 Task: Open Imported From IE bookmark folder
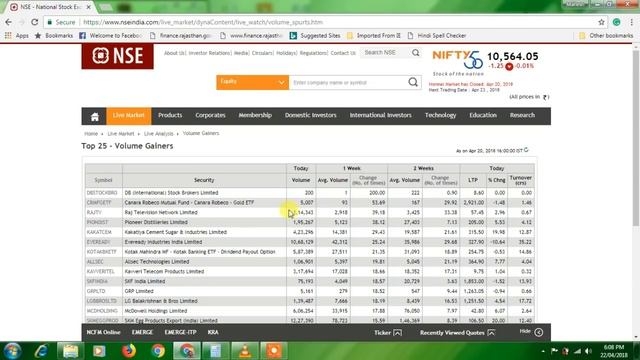coord(374,36)
